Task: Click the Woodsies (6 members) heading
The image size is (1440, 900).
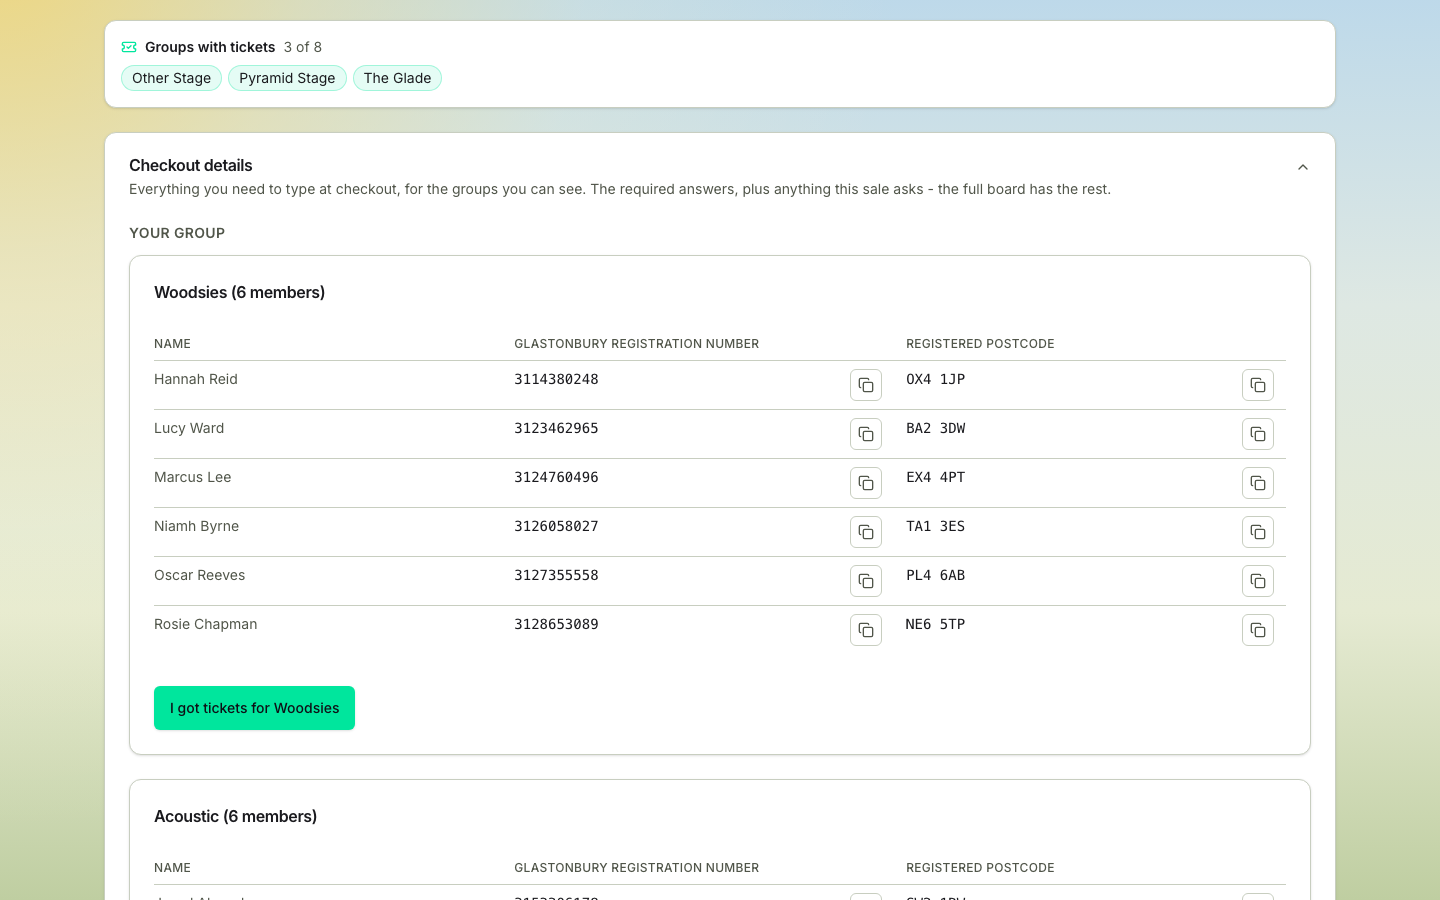Action: click(240, 292)
